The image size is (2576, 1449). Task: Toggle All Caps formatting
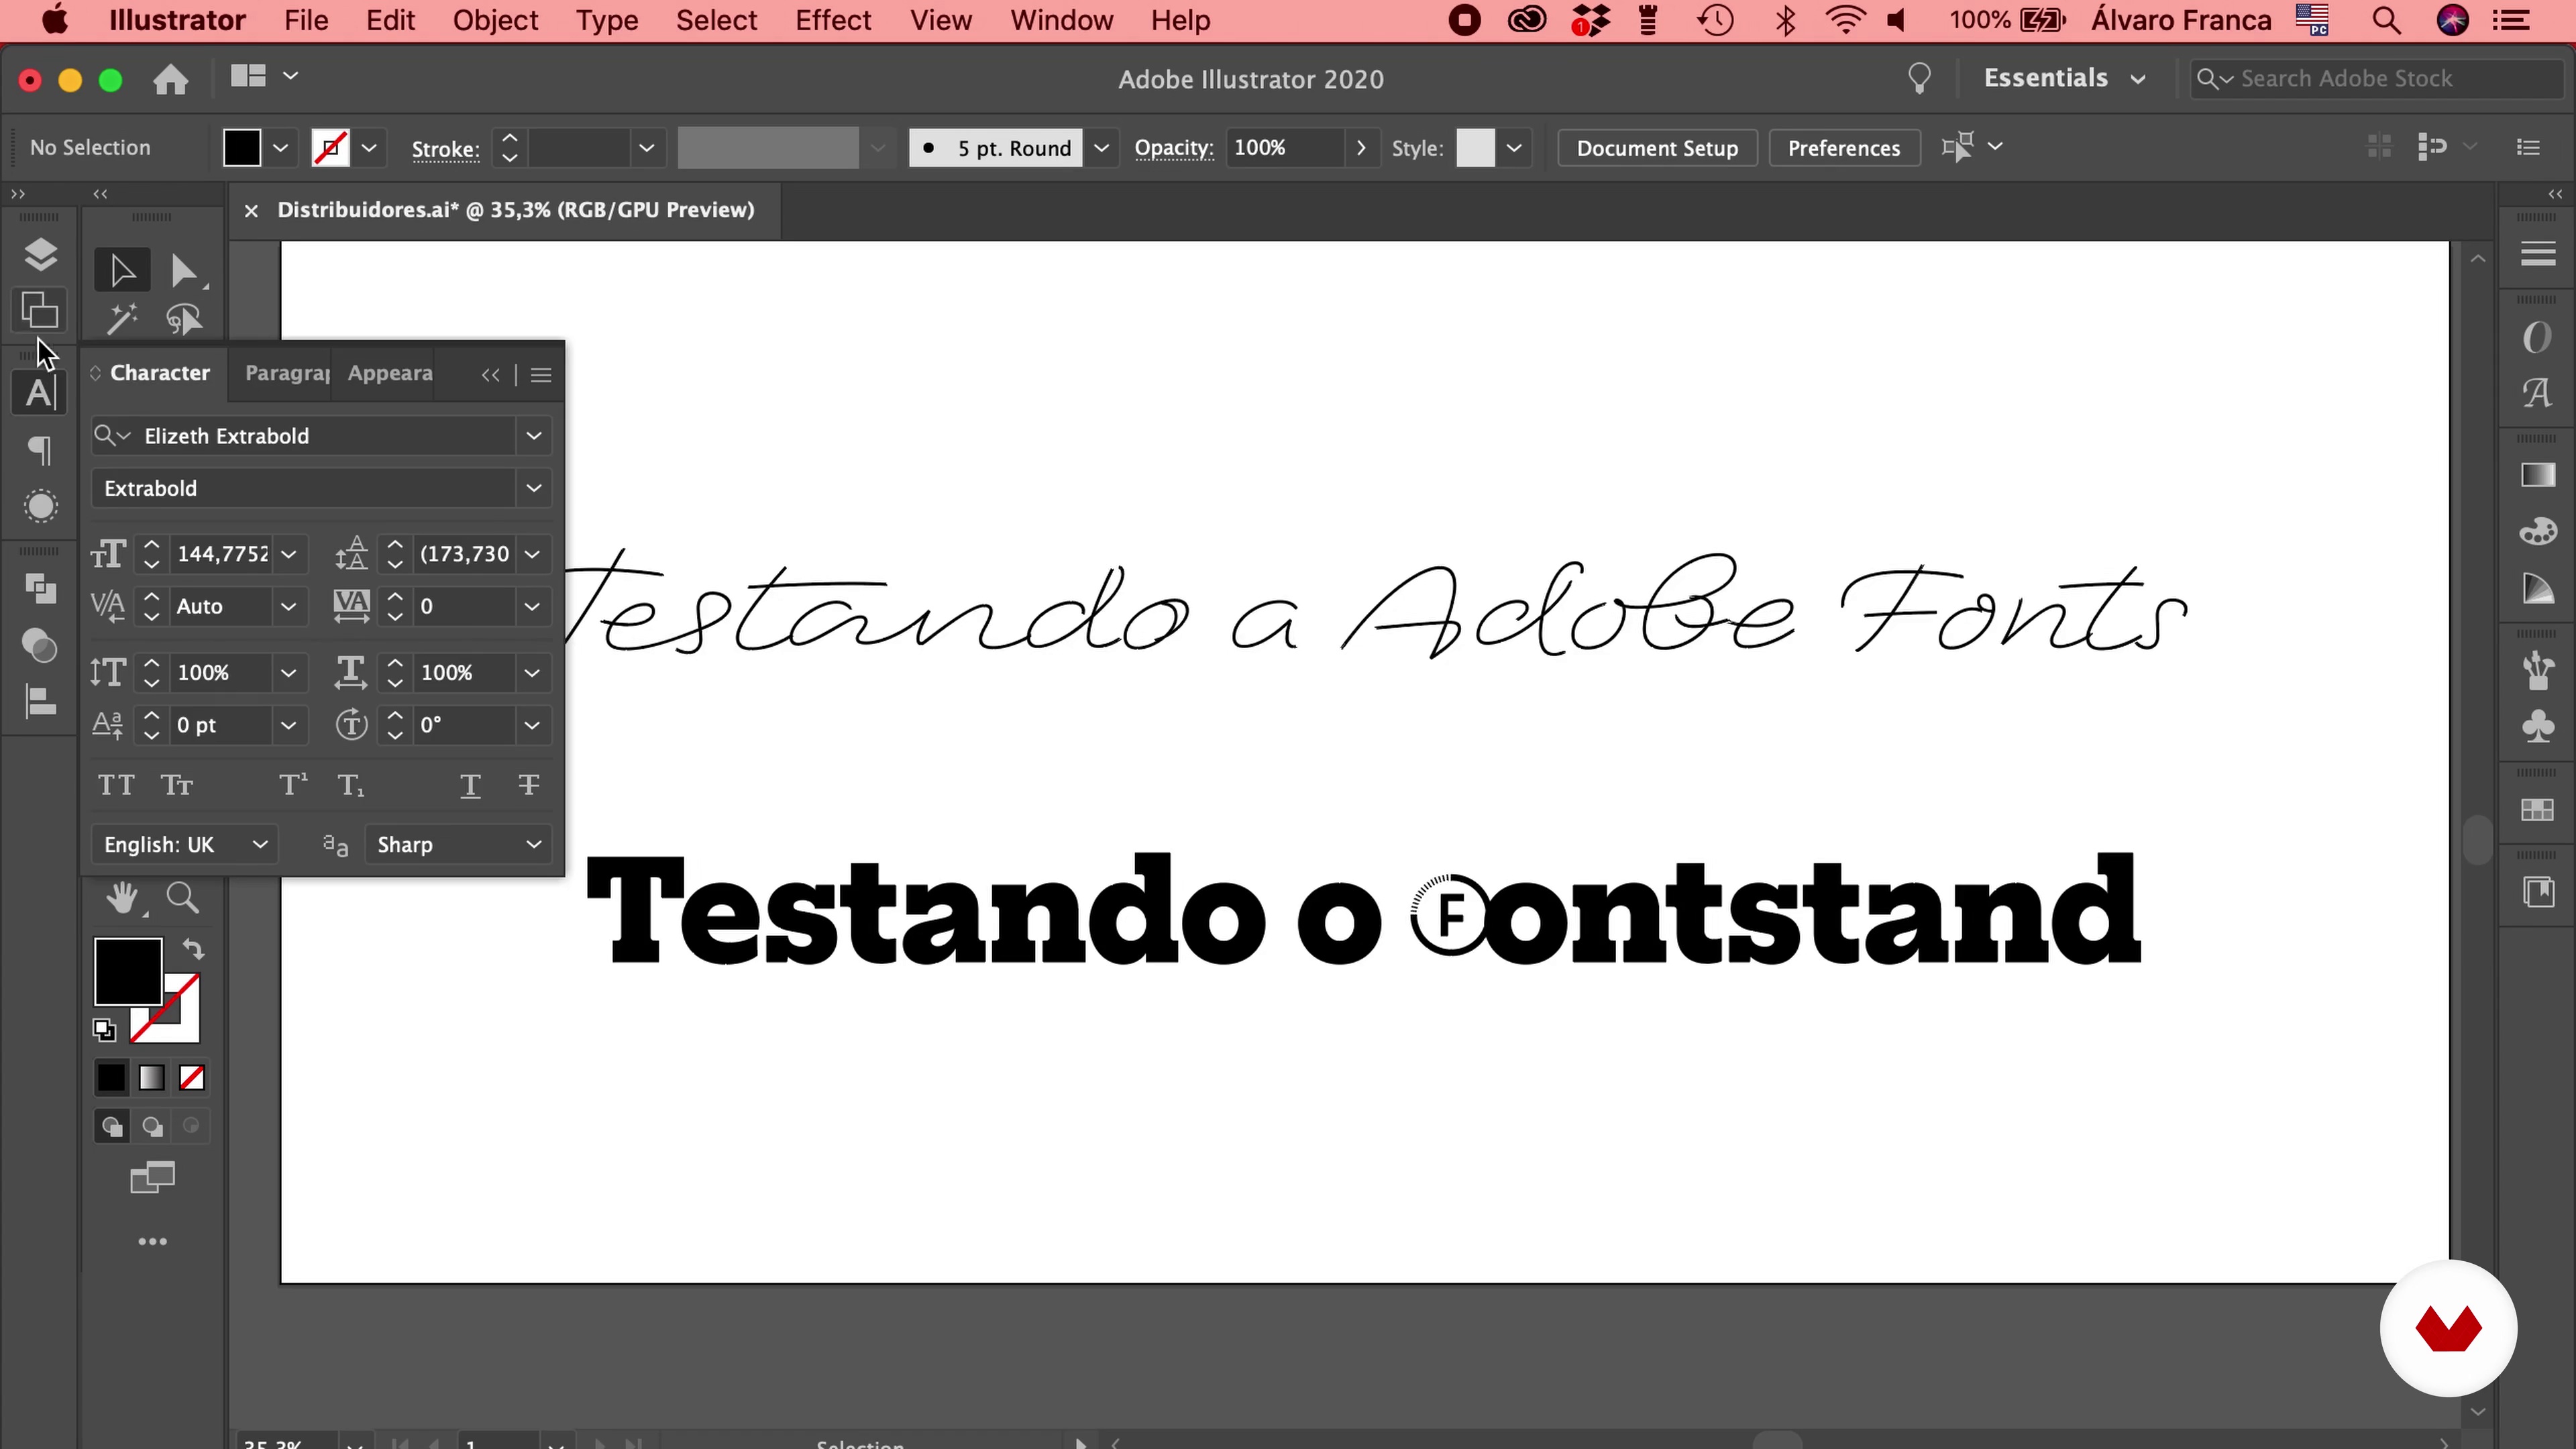coord(116,785)
